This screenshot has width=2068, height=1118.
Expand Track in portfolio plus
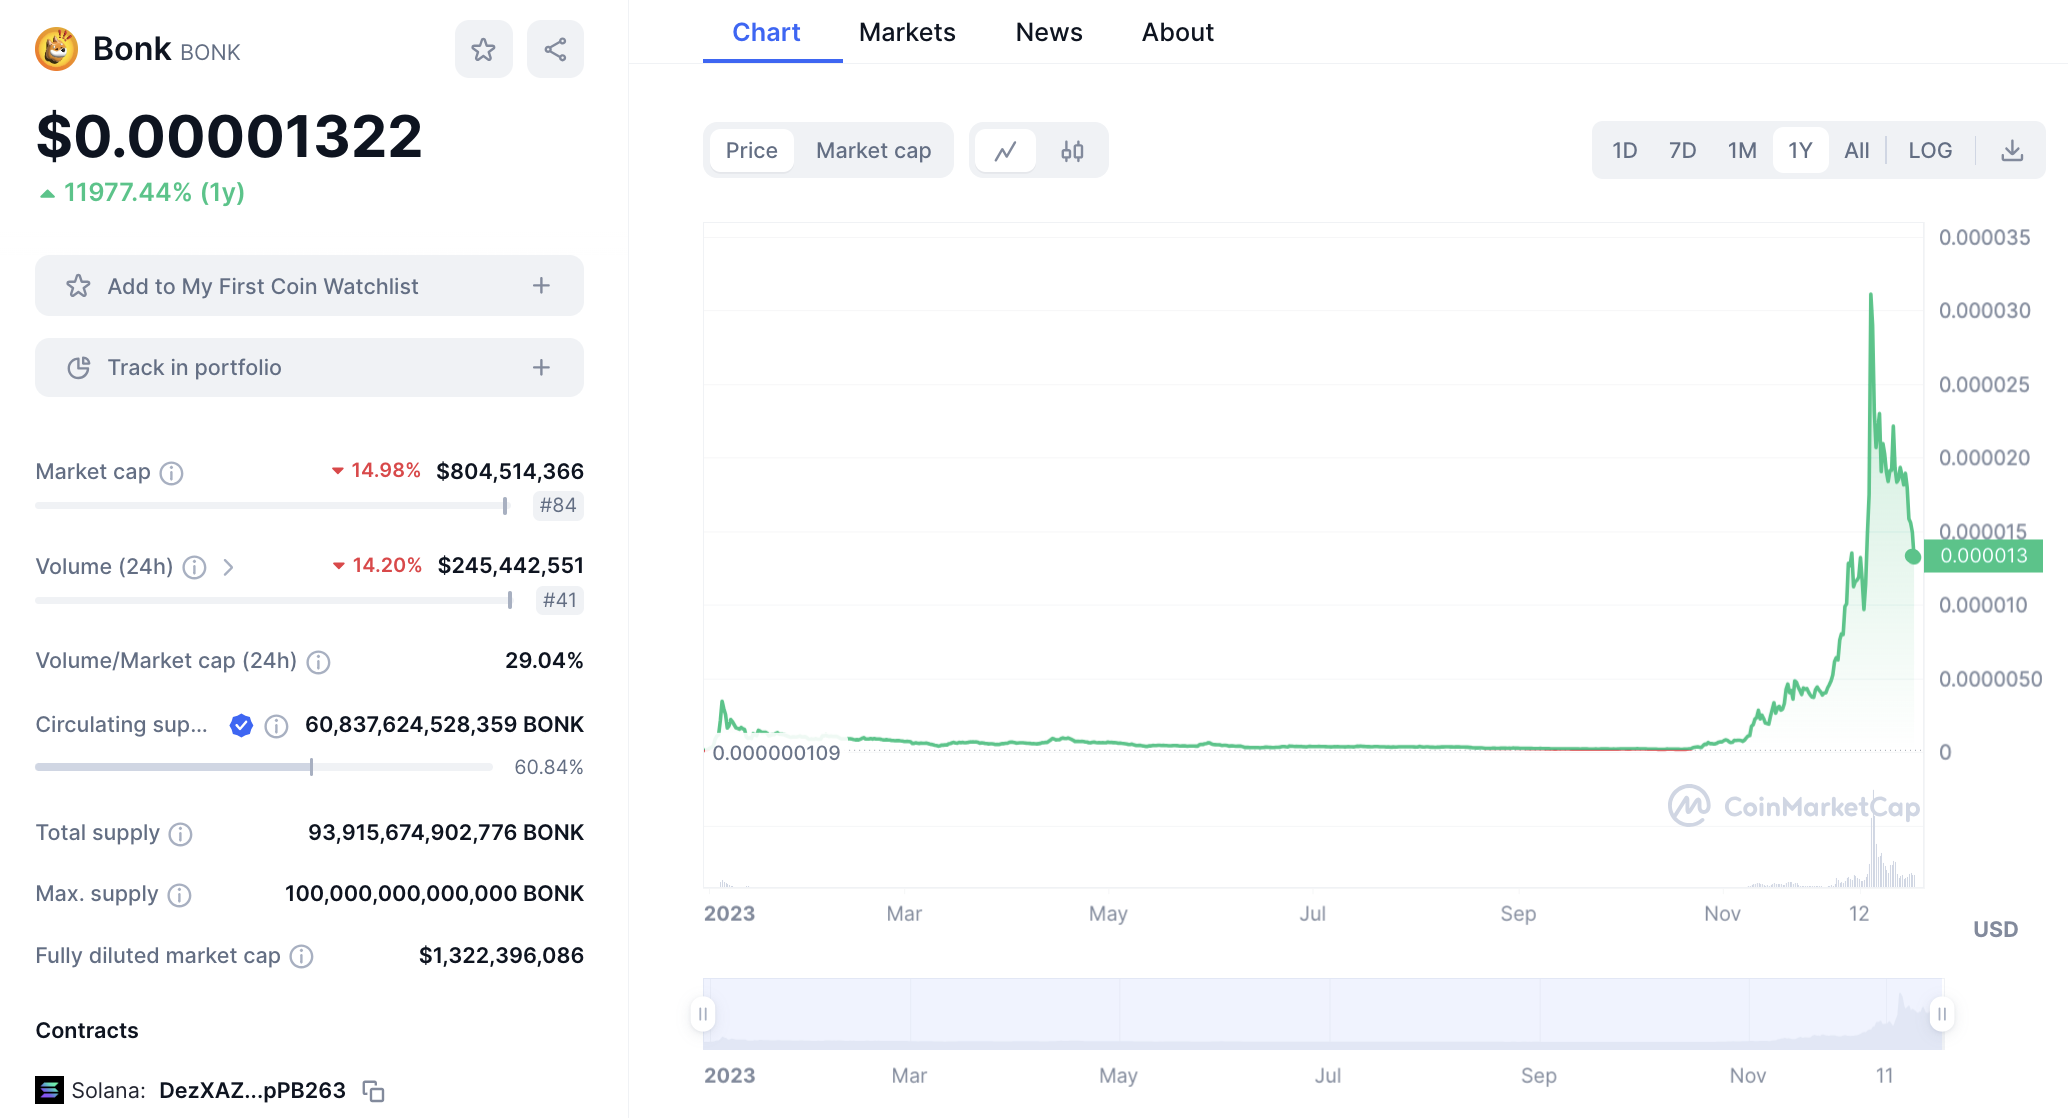(541, 368)
